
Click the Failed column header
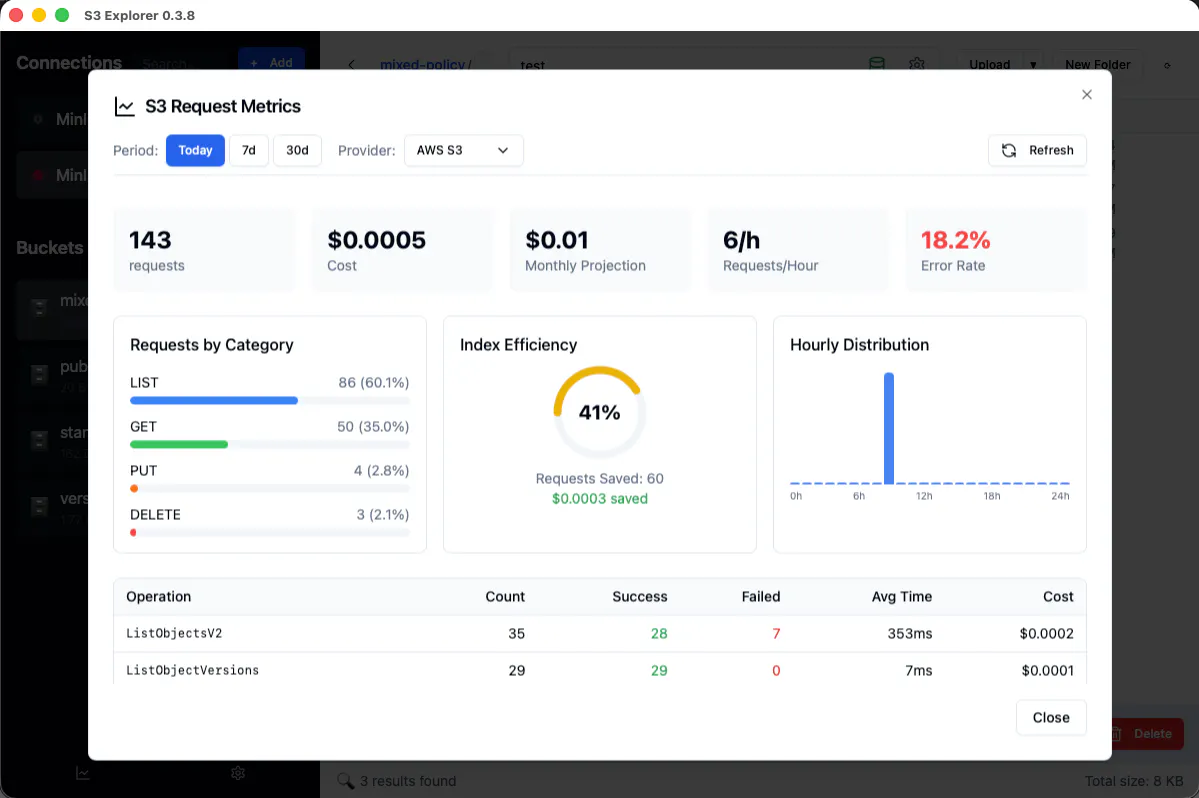pyautogui.click(x=761, y=597)
